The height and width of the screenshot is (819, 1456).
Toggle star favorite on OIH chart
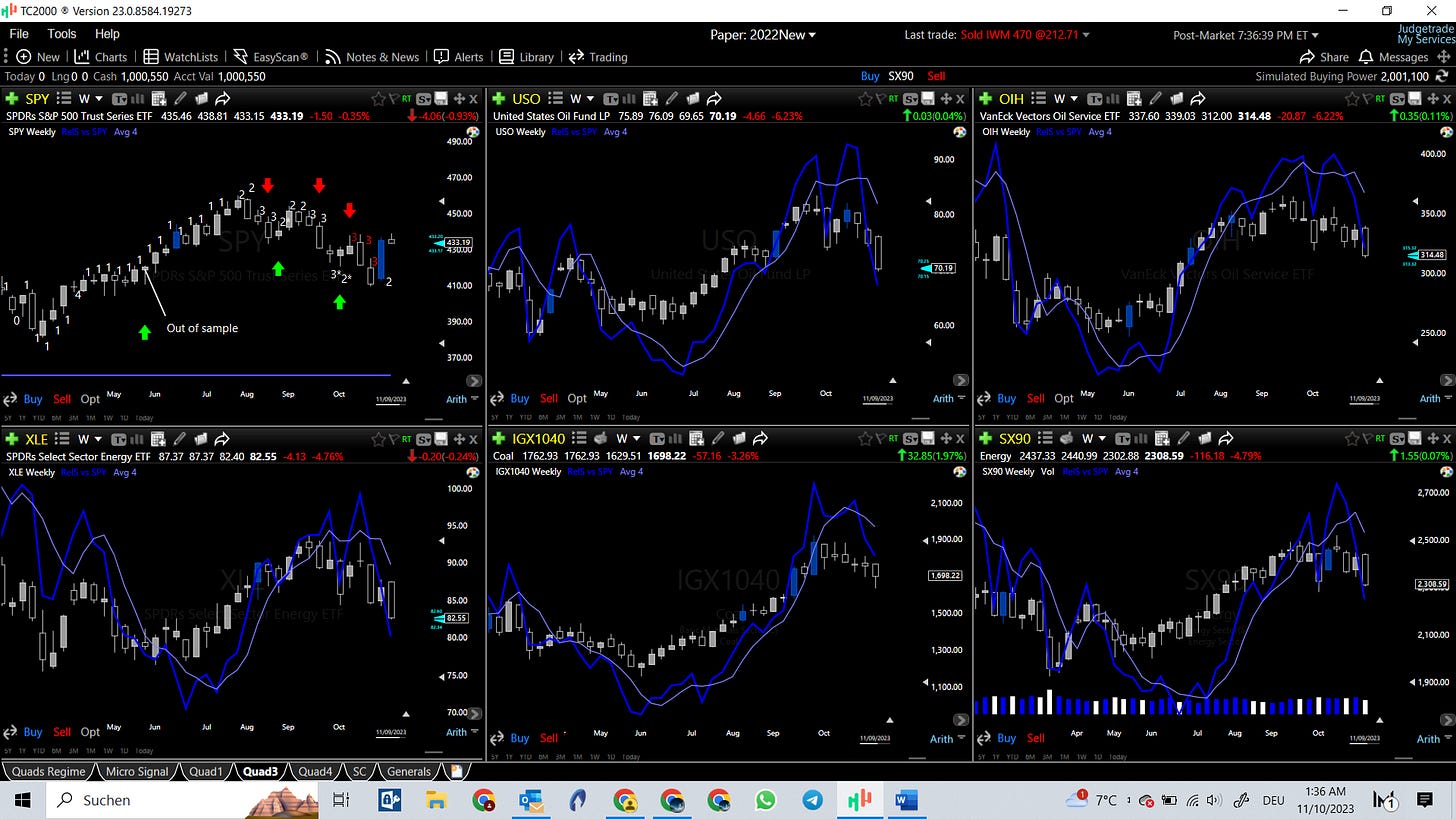point(1352,98)
